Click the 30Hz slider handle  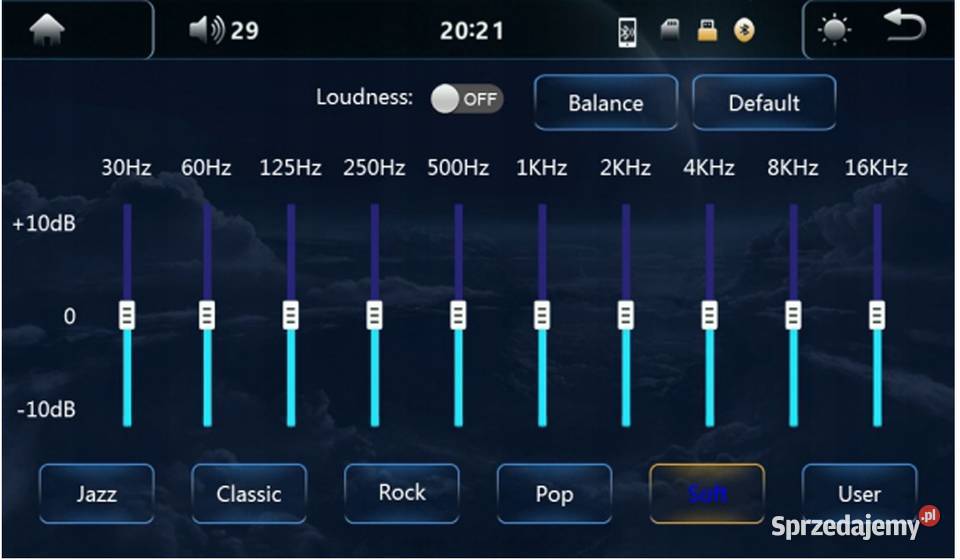tap(127, 315)
